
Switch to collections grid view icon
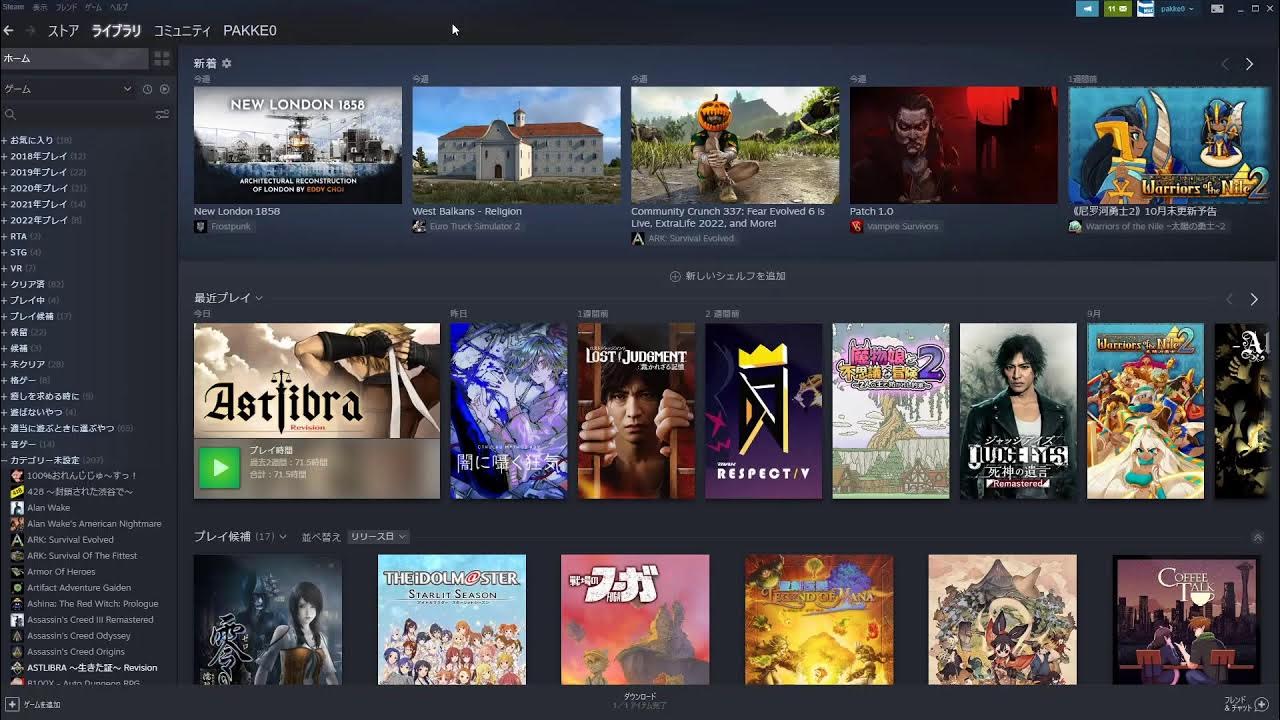pyautogui.click(x=162, y=59)
